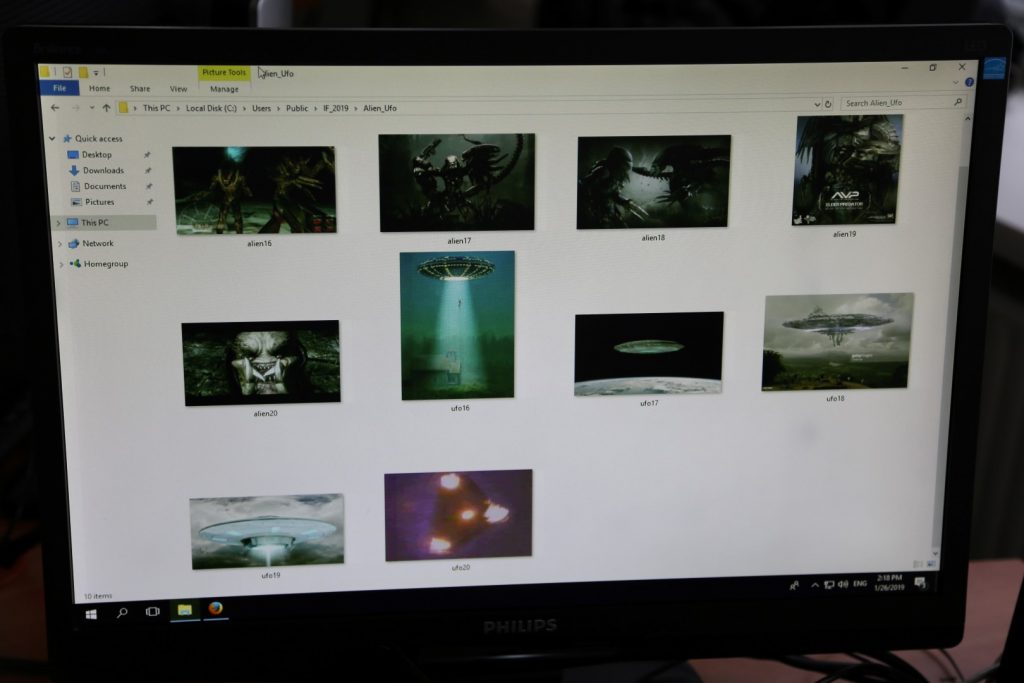The image size is (1024, 683).
Task: Switch to the Share ribbon tab
Action: (x=140, y=89)
